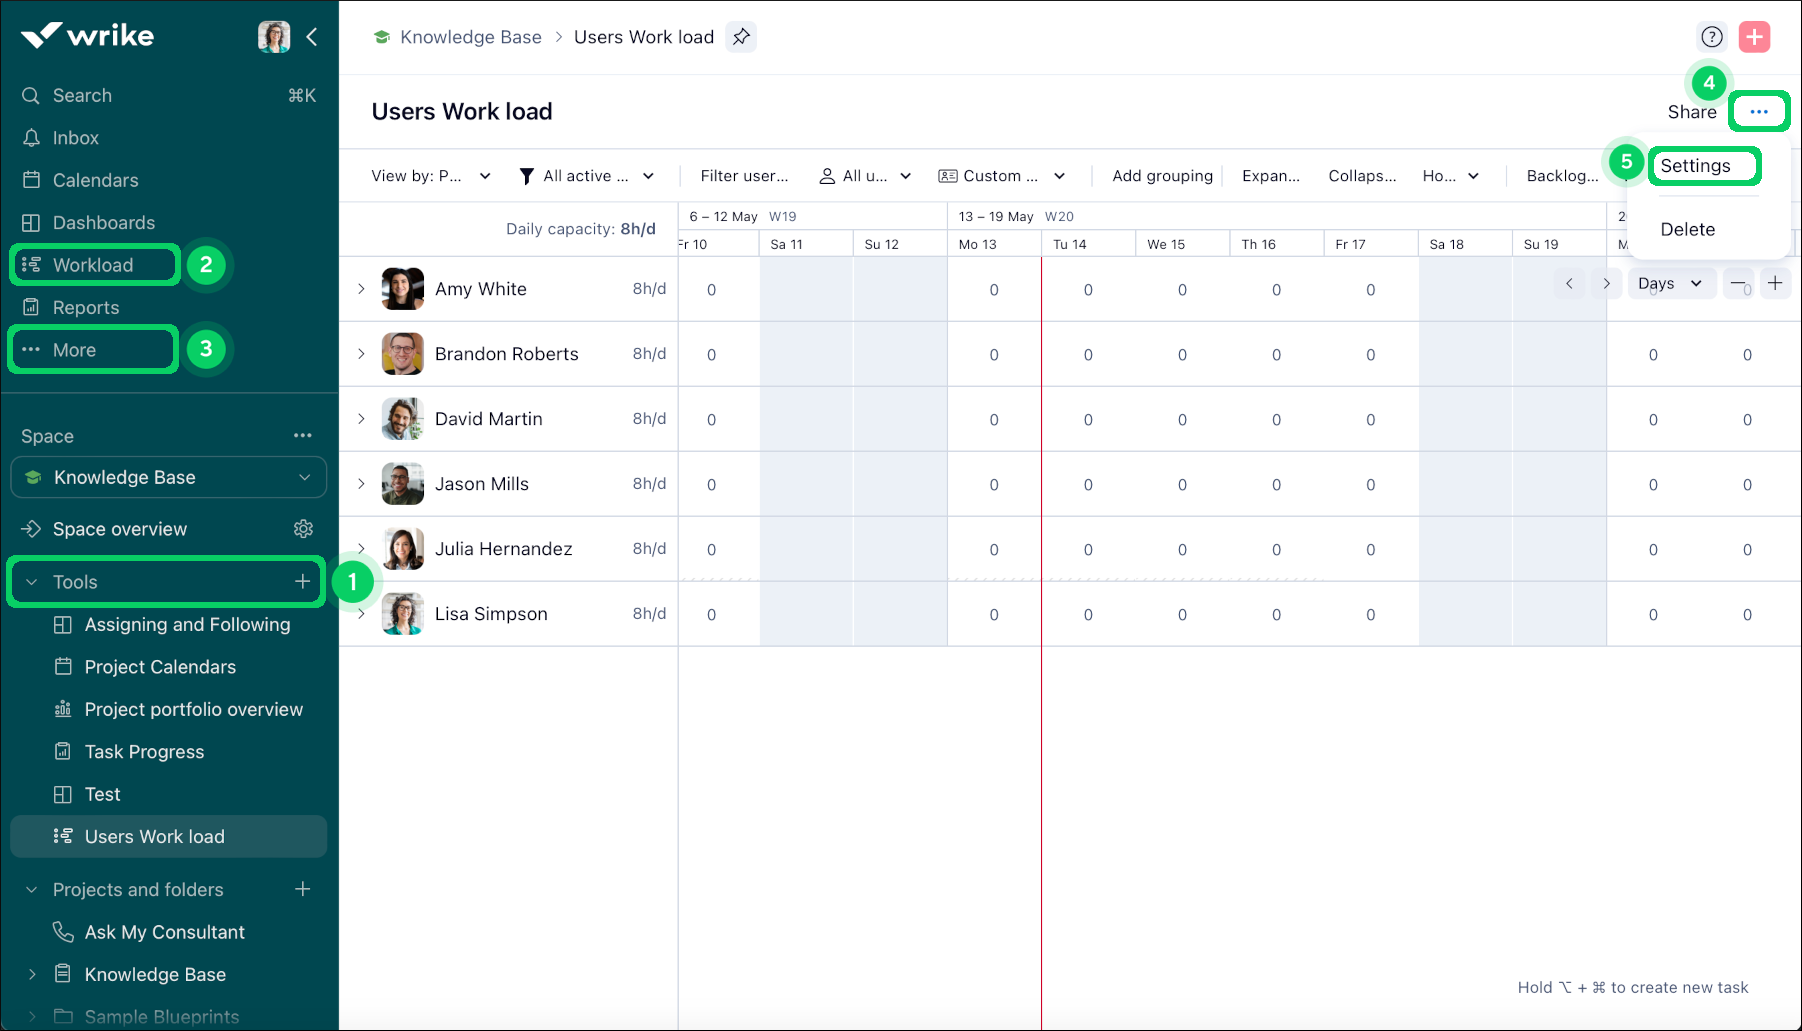Open the three-dots menu beside Share
This screenshot has height=1031, width=1802.
pos(1759,112)
